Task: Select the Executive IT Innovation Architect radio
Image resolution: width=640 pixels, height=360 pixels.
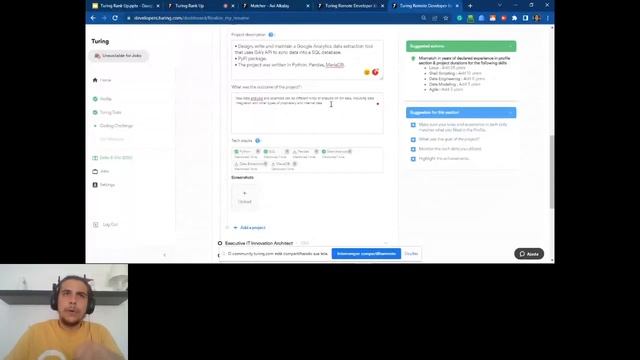Action: 220,243
